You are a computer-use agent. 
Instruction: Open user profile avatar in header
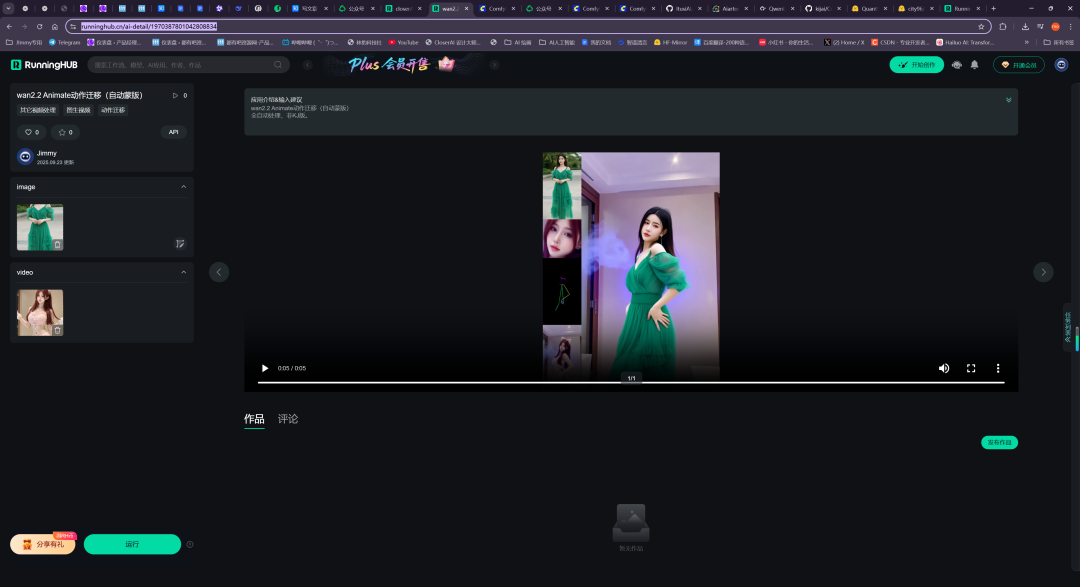pos(1061,65)
